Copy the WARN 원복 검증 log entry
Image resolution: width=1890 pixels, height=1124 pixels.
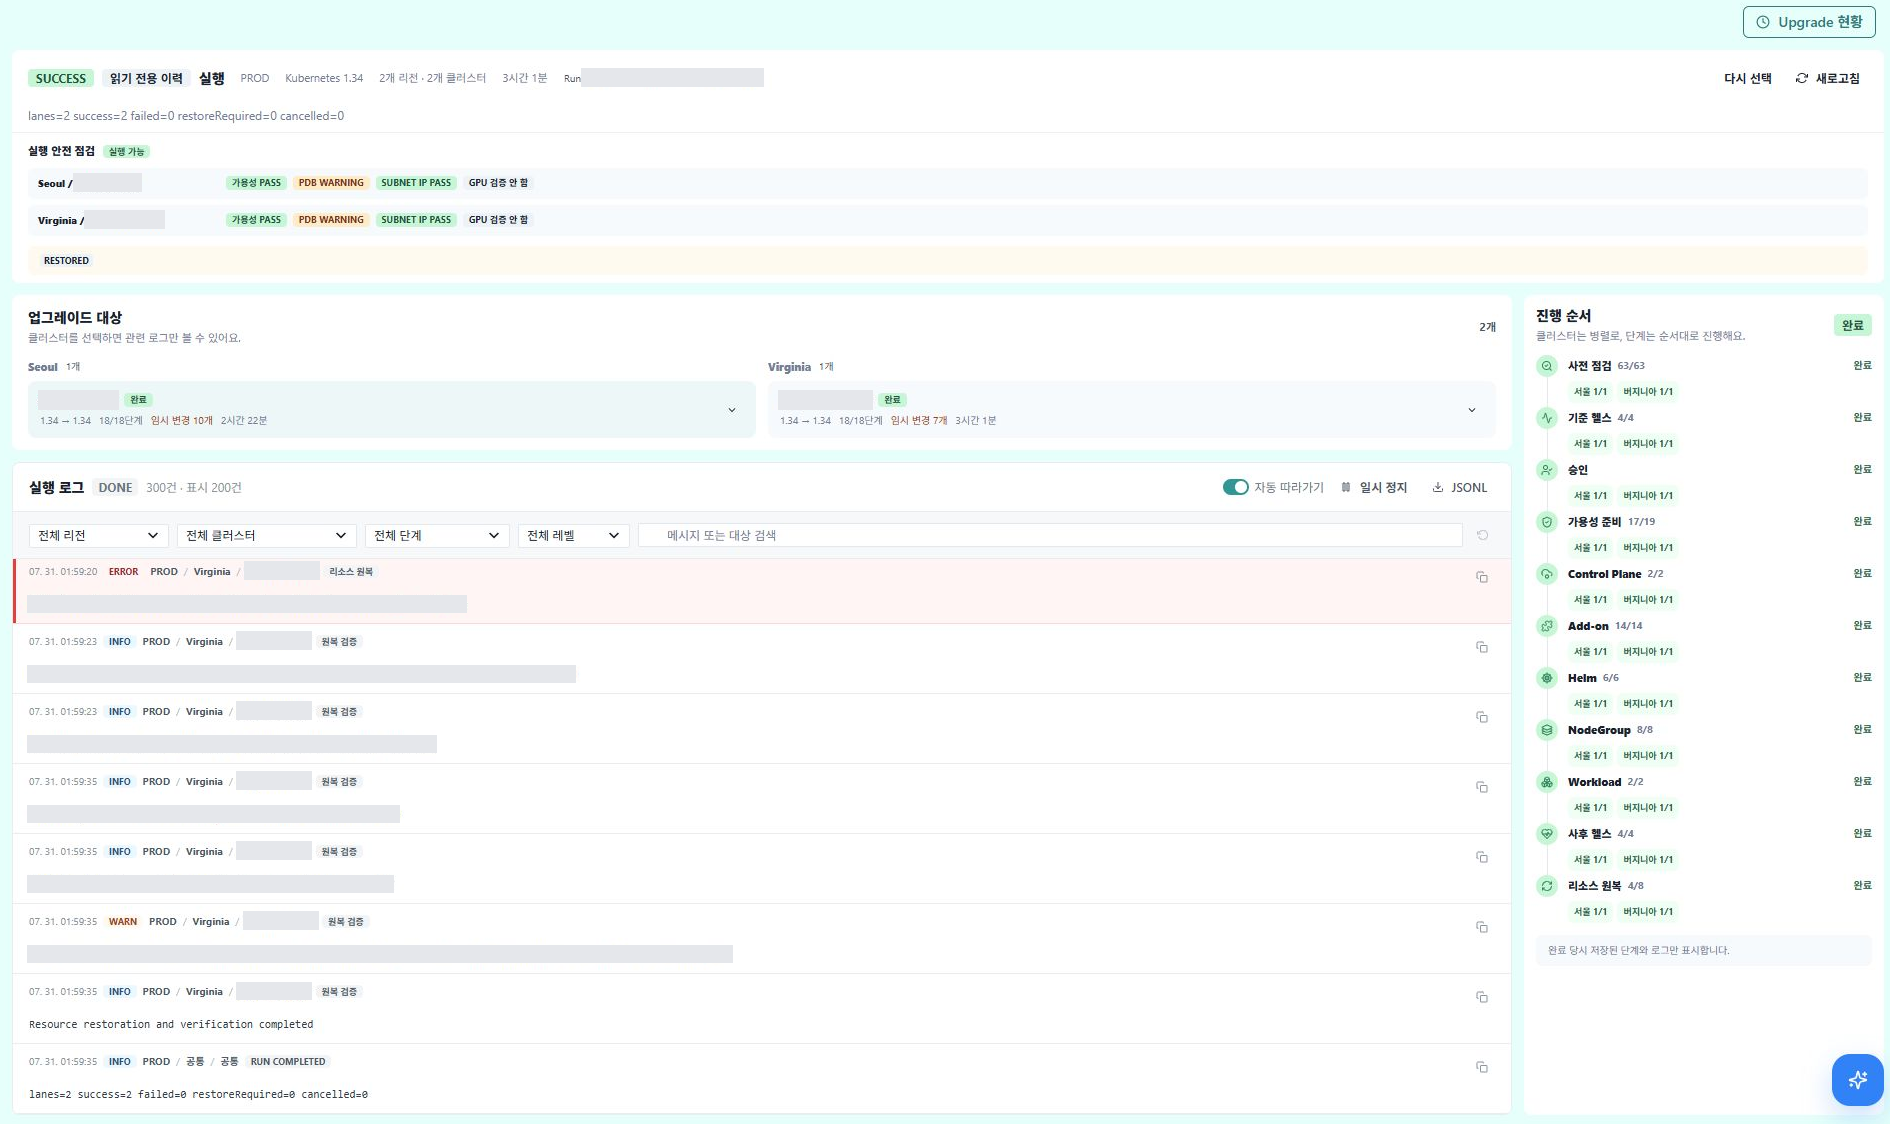click(x=1482, y=927)
